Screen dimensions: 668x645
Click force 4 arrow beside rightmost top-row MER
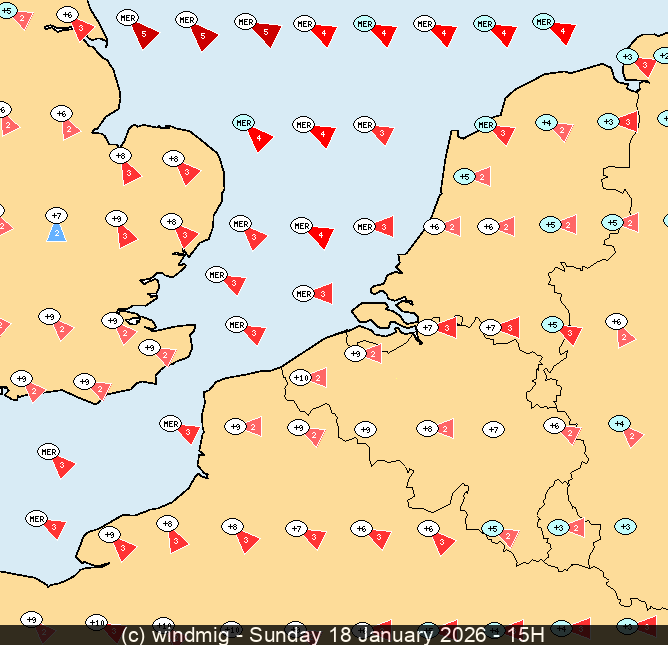[x=563, y=34]
